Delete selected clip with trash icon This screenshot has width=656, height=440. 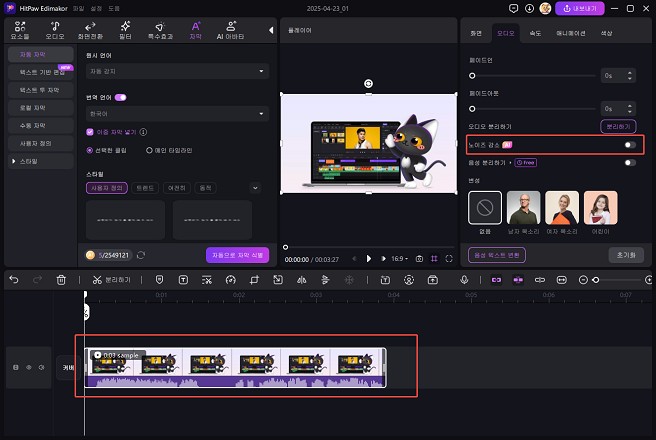pyautogui.click(x=61, y=280)
